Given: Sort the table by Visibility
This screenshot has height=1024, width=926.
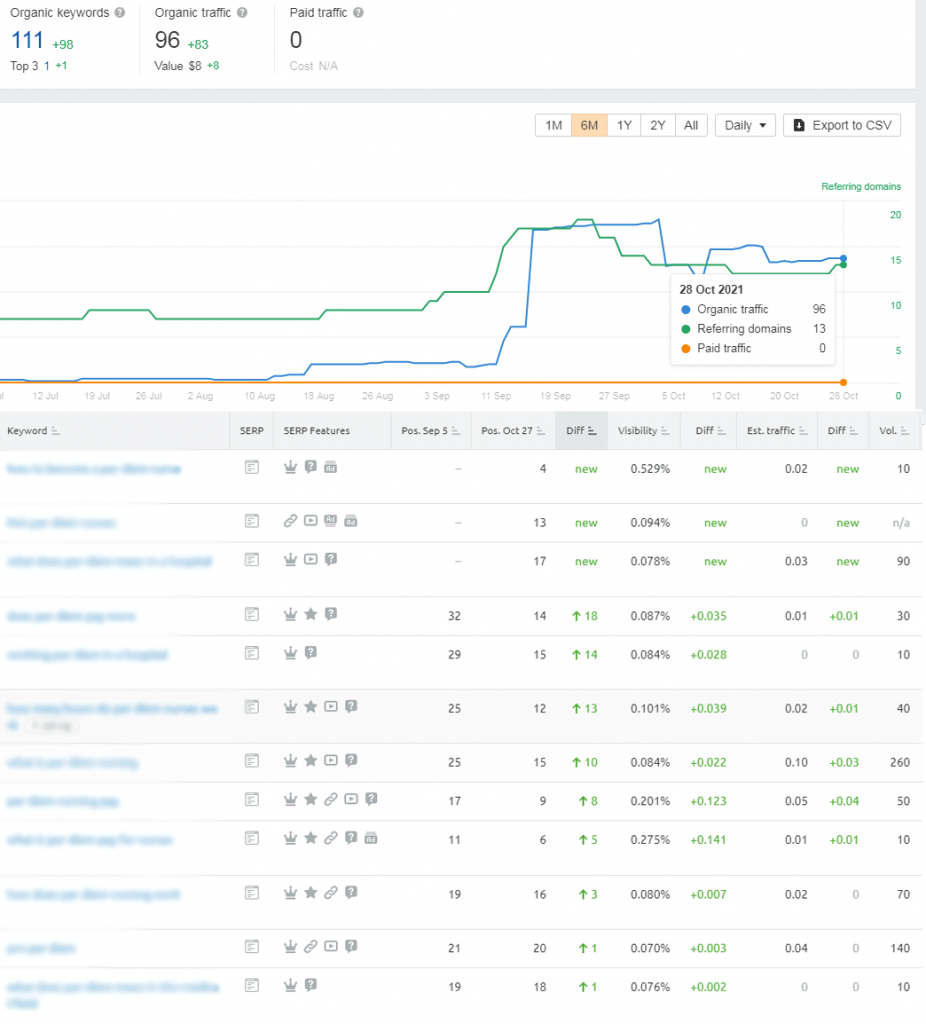Looking at the screenshot, I should coord(643,431).
